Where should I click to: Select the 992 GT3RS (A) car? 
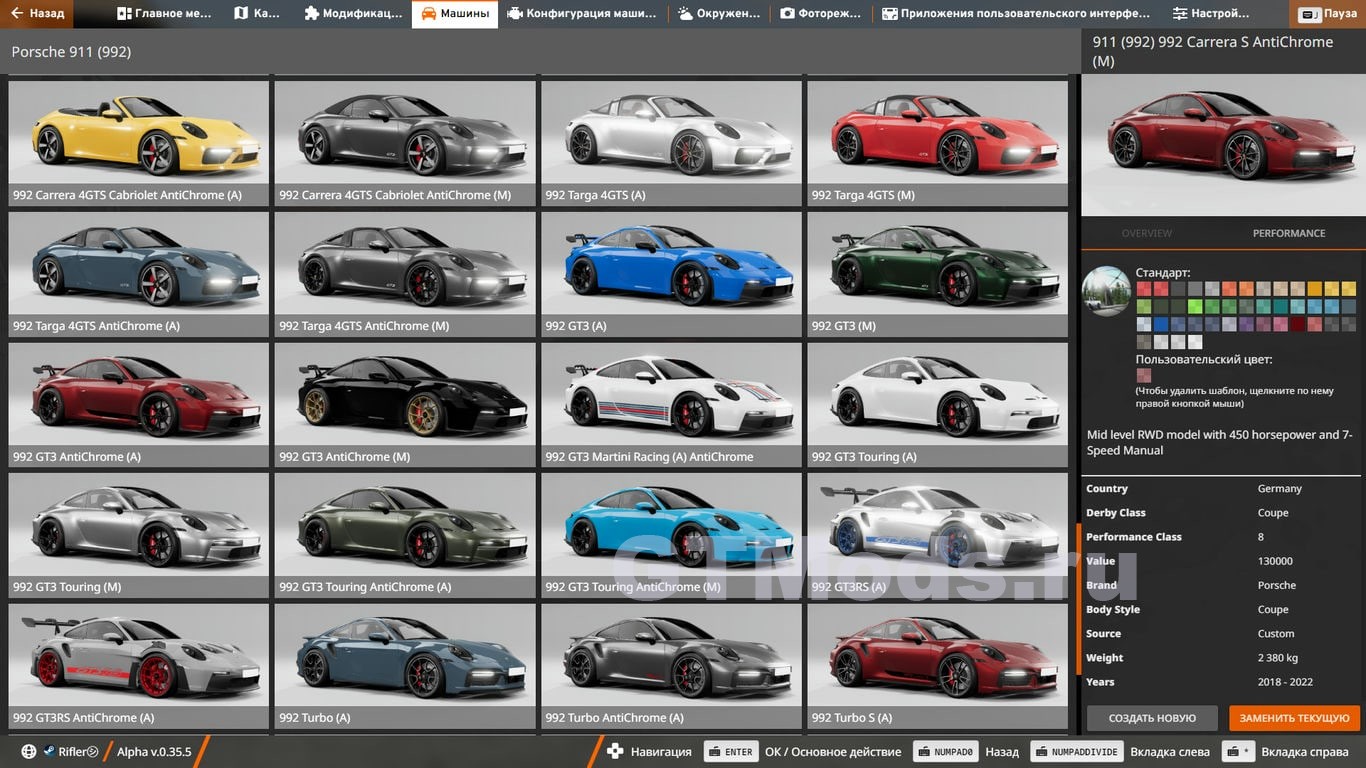[938, 535]
